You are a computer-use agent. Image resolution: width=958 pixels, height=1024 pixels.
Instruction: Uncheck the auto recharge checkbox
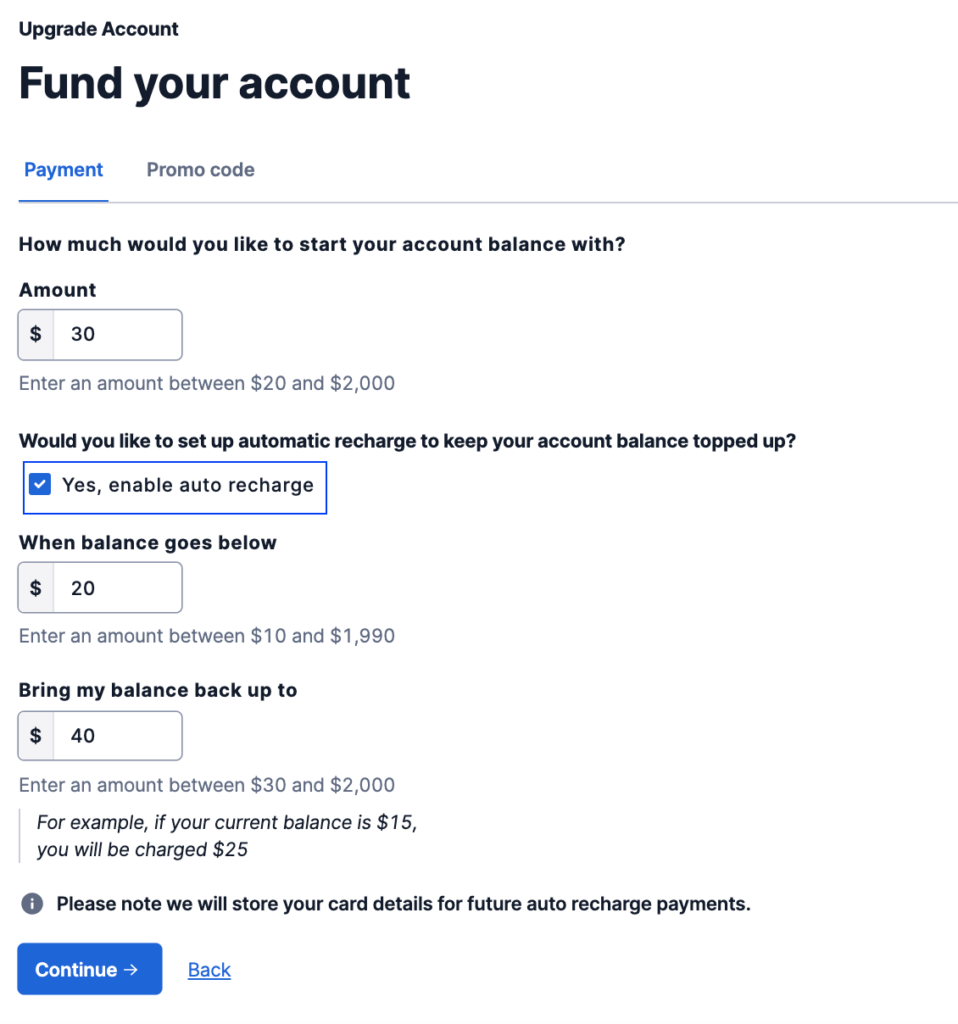(40, 485)
